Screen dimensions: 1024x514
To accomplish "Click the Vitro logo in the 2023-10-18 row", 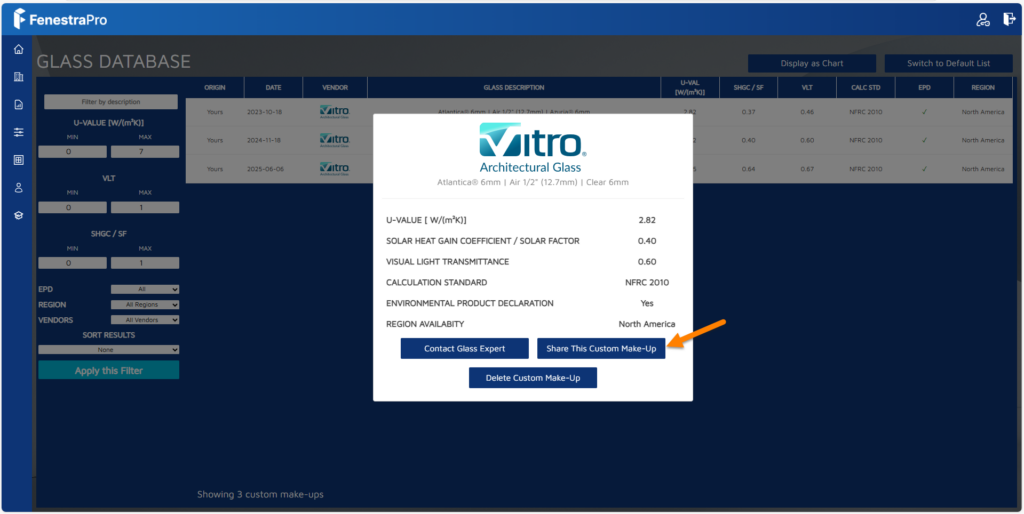I will pyautogui.click(x=334, y=112).
